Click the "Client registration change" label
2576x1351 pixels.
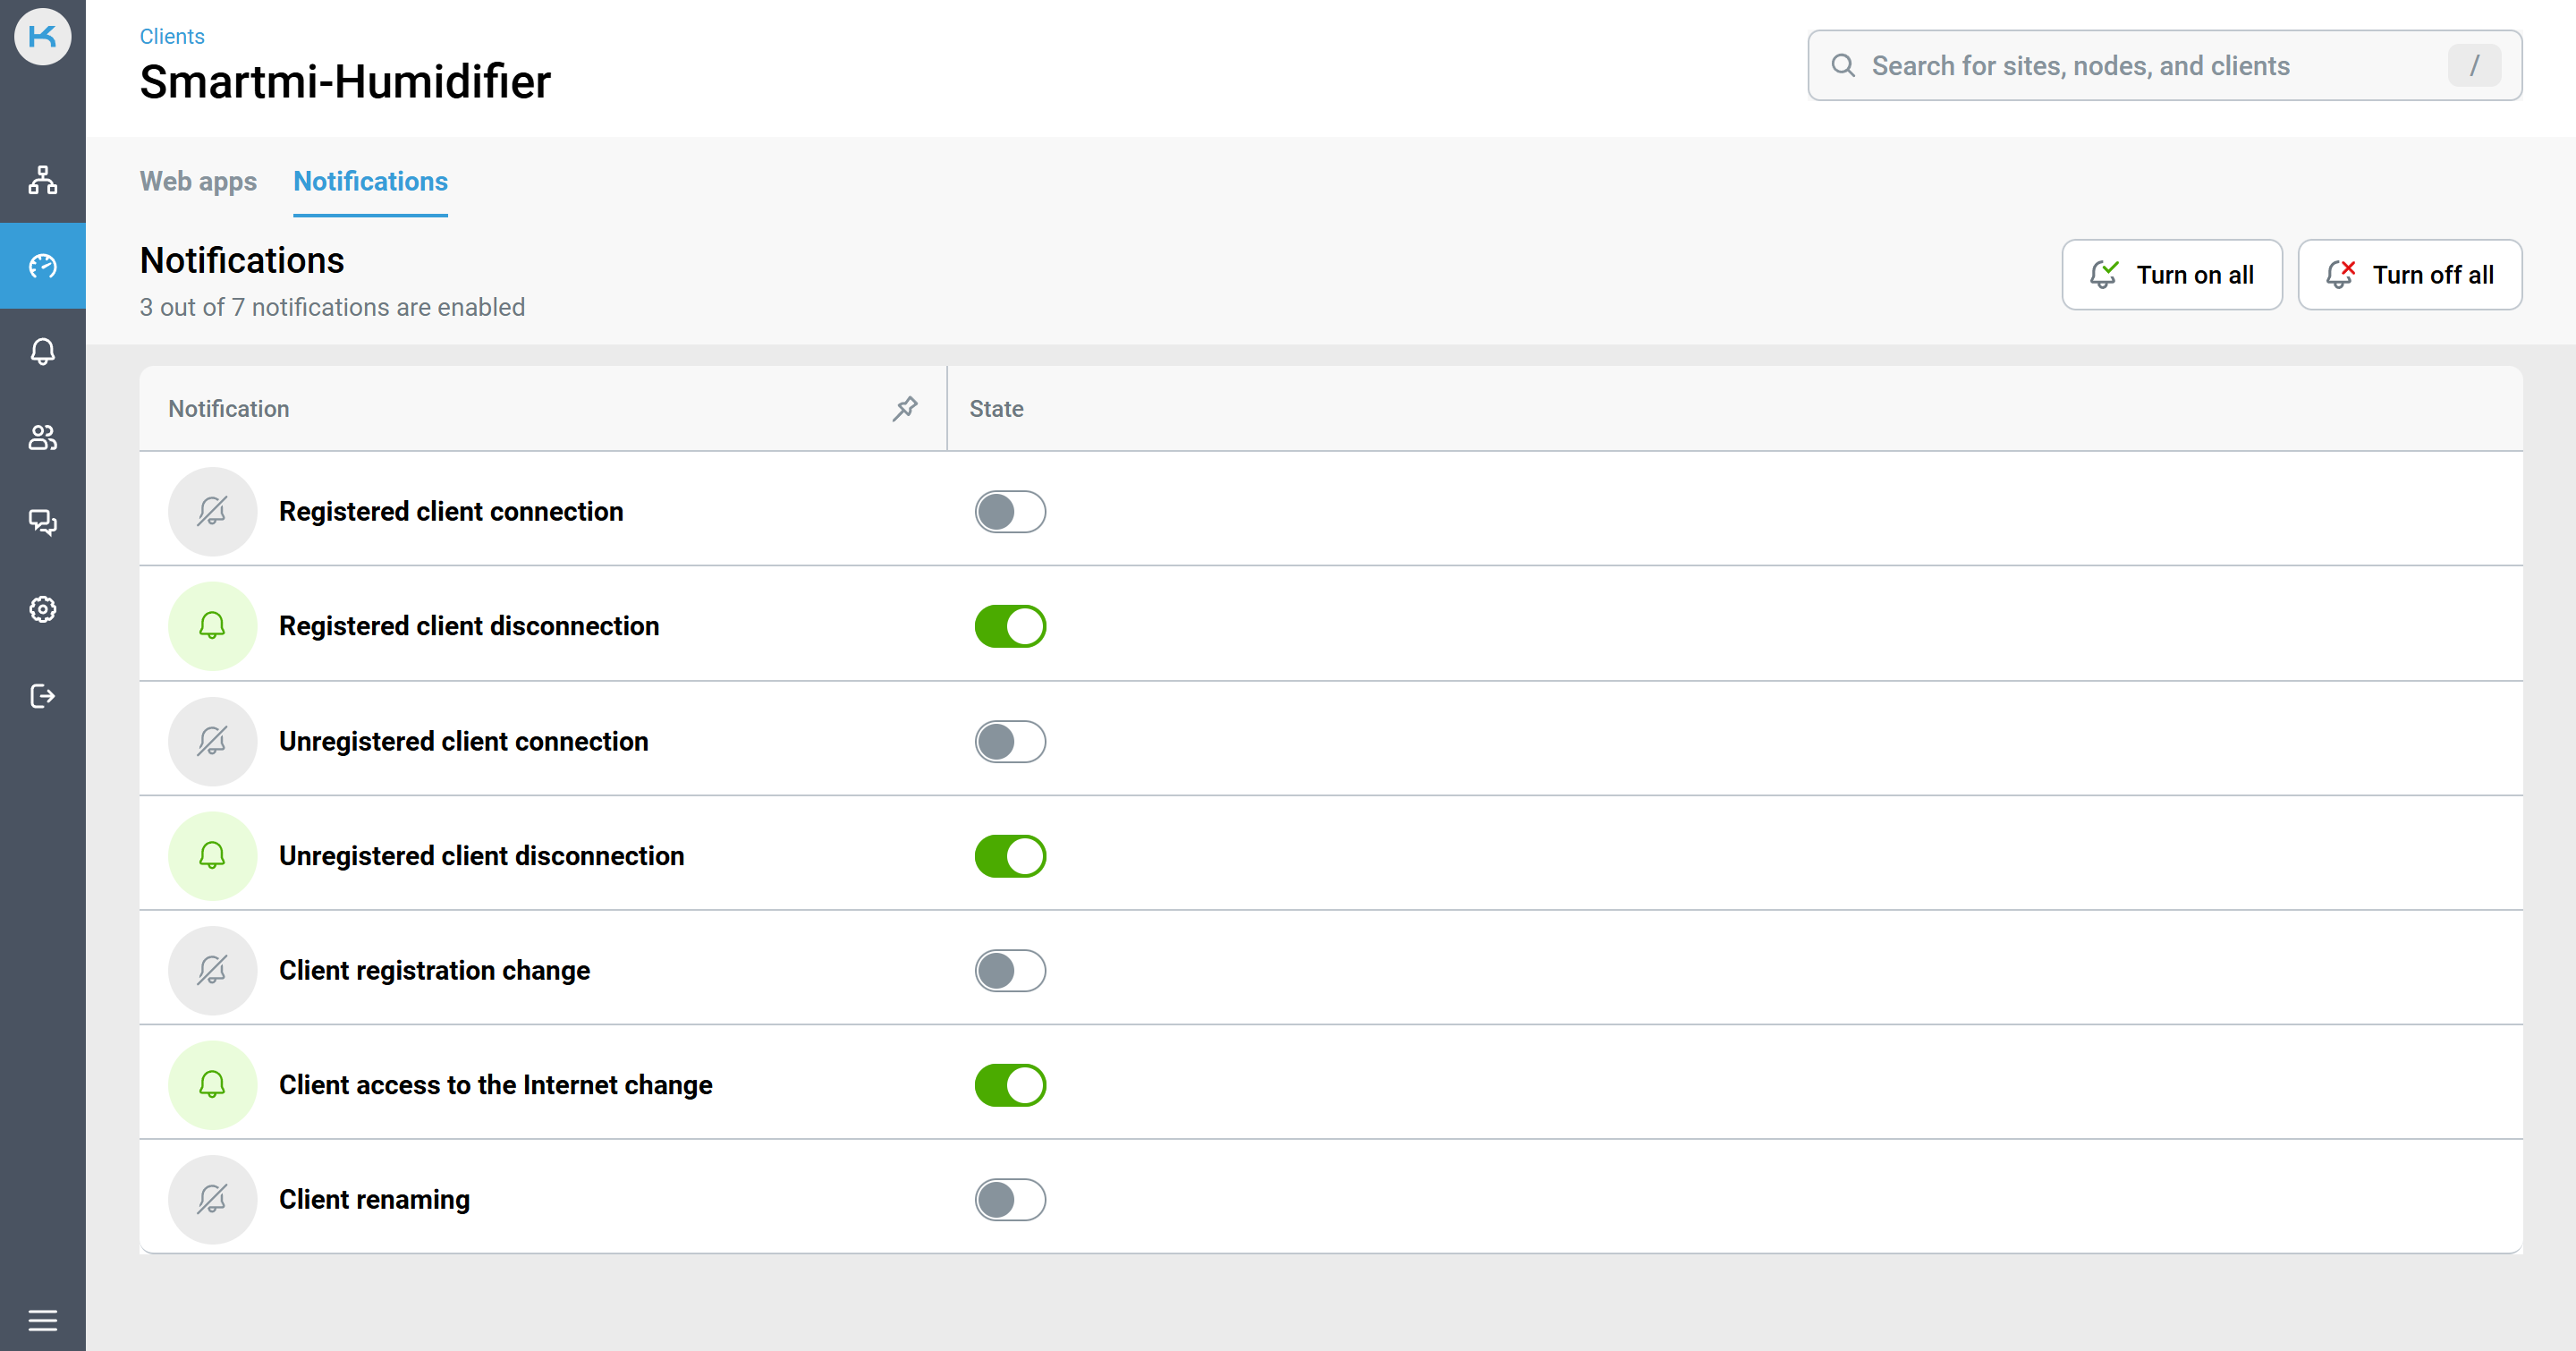[x=435, y=970]
